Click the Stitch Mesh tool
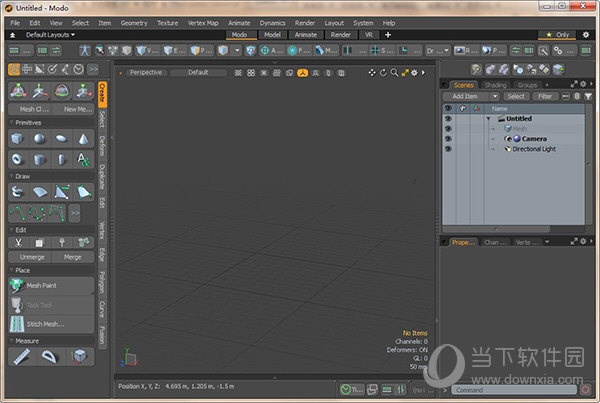 tap(51, 324)
